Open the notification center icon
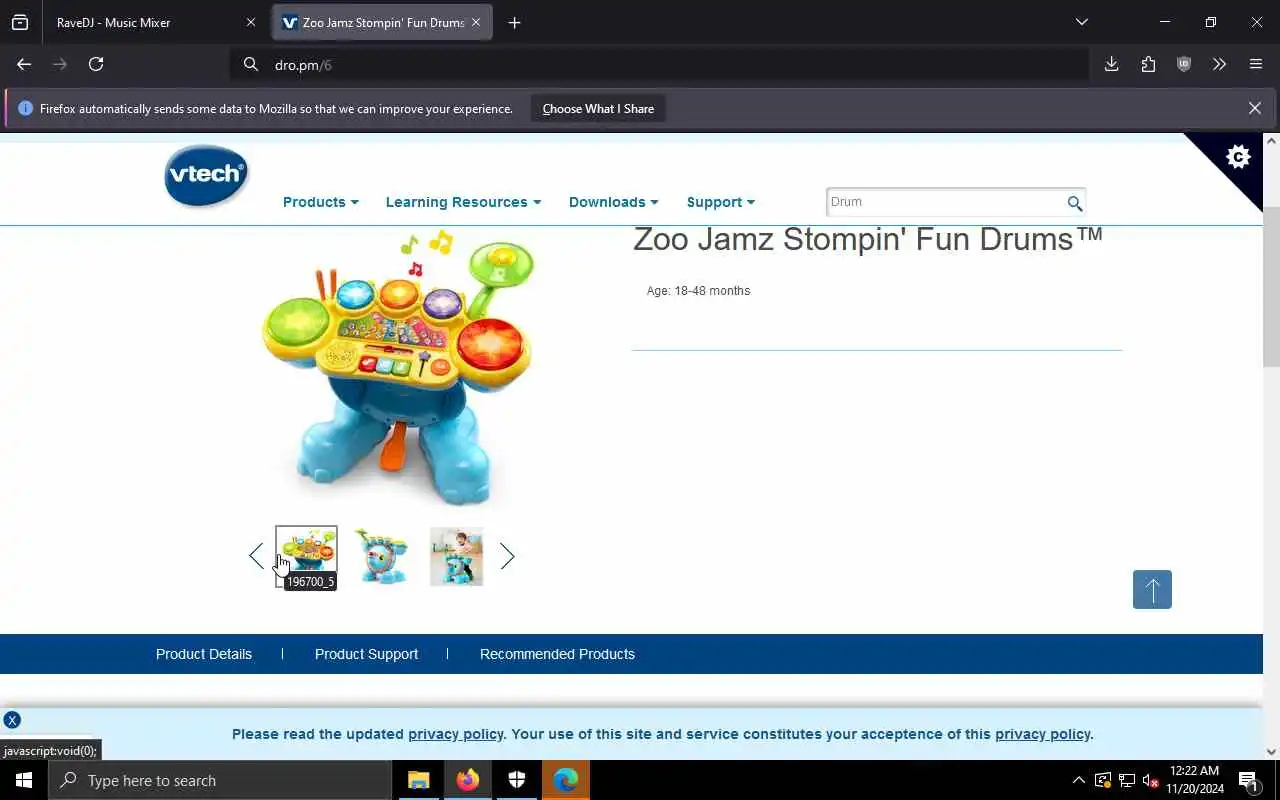1280x800 pixels. tap(1248, 780)
